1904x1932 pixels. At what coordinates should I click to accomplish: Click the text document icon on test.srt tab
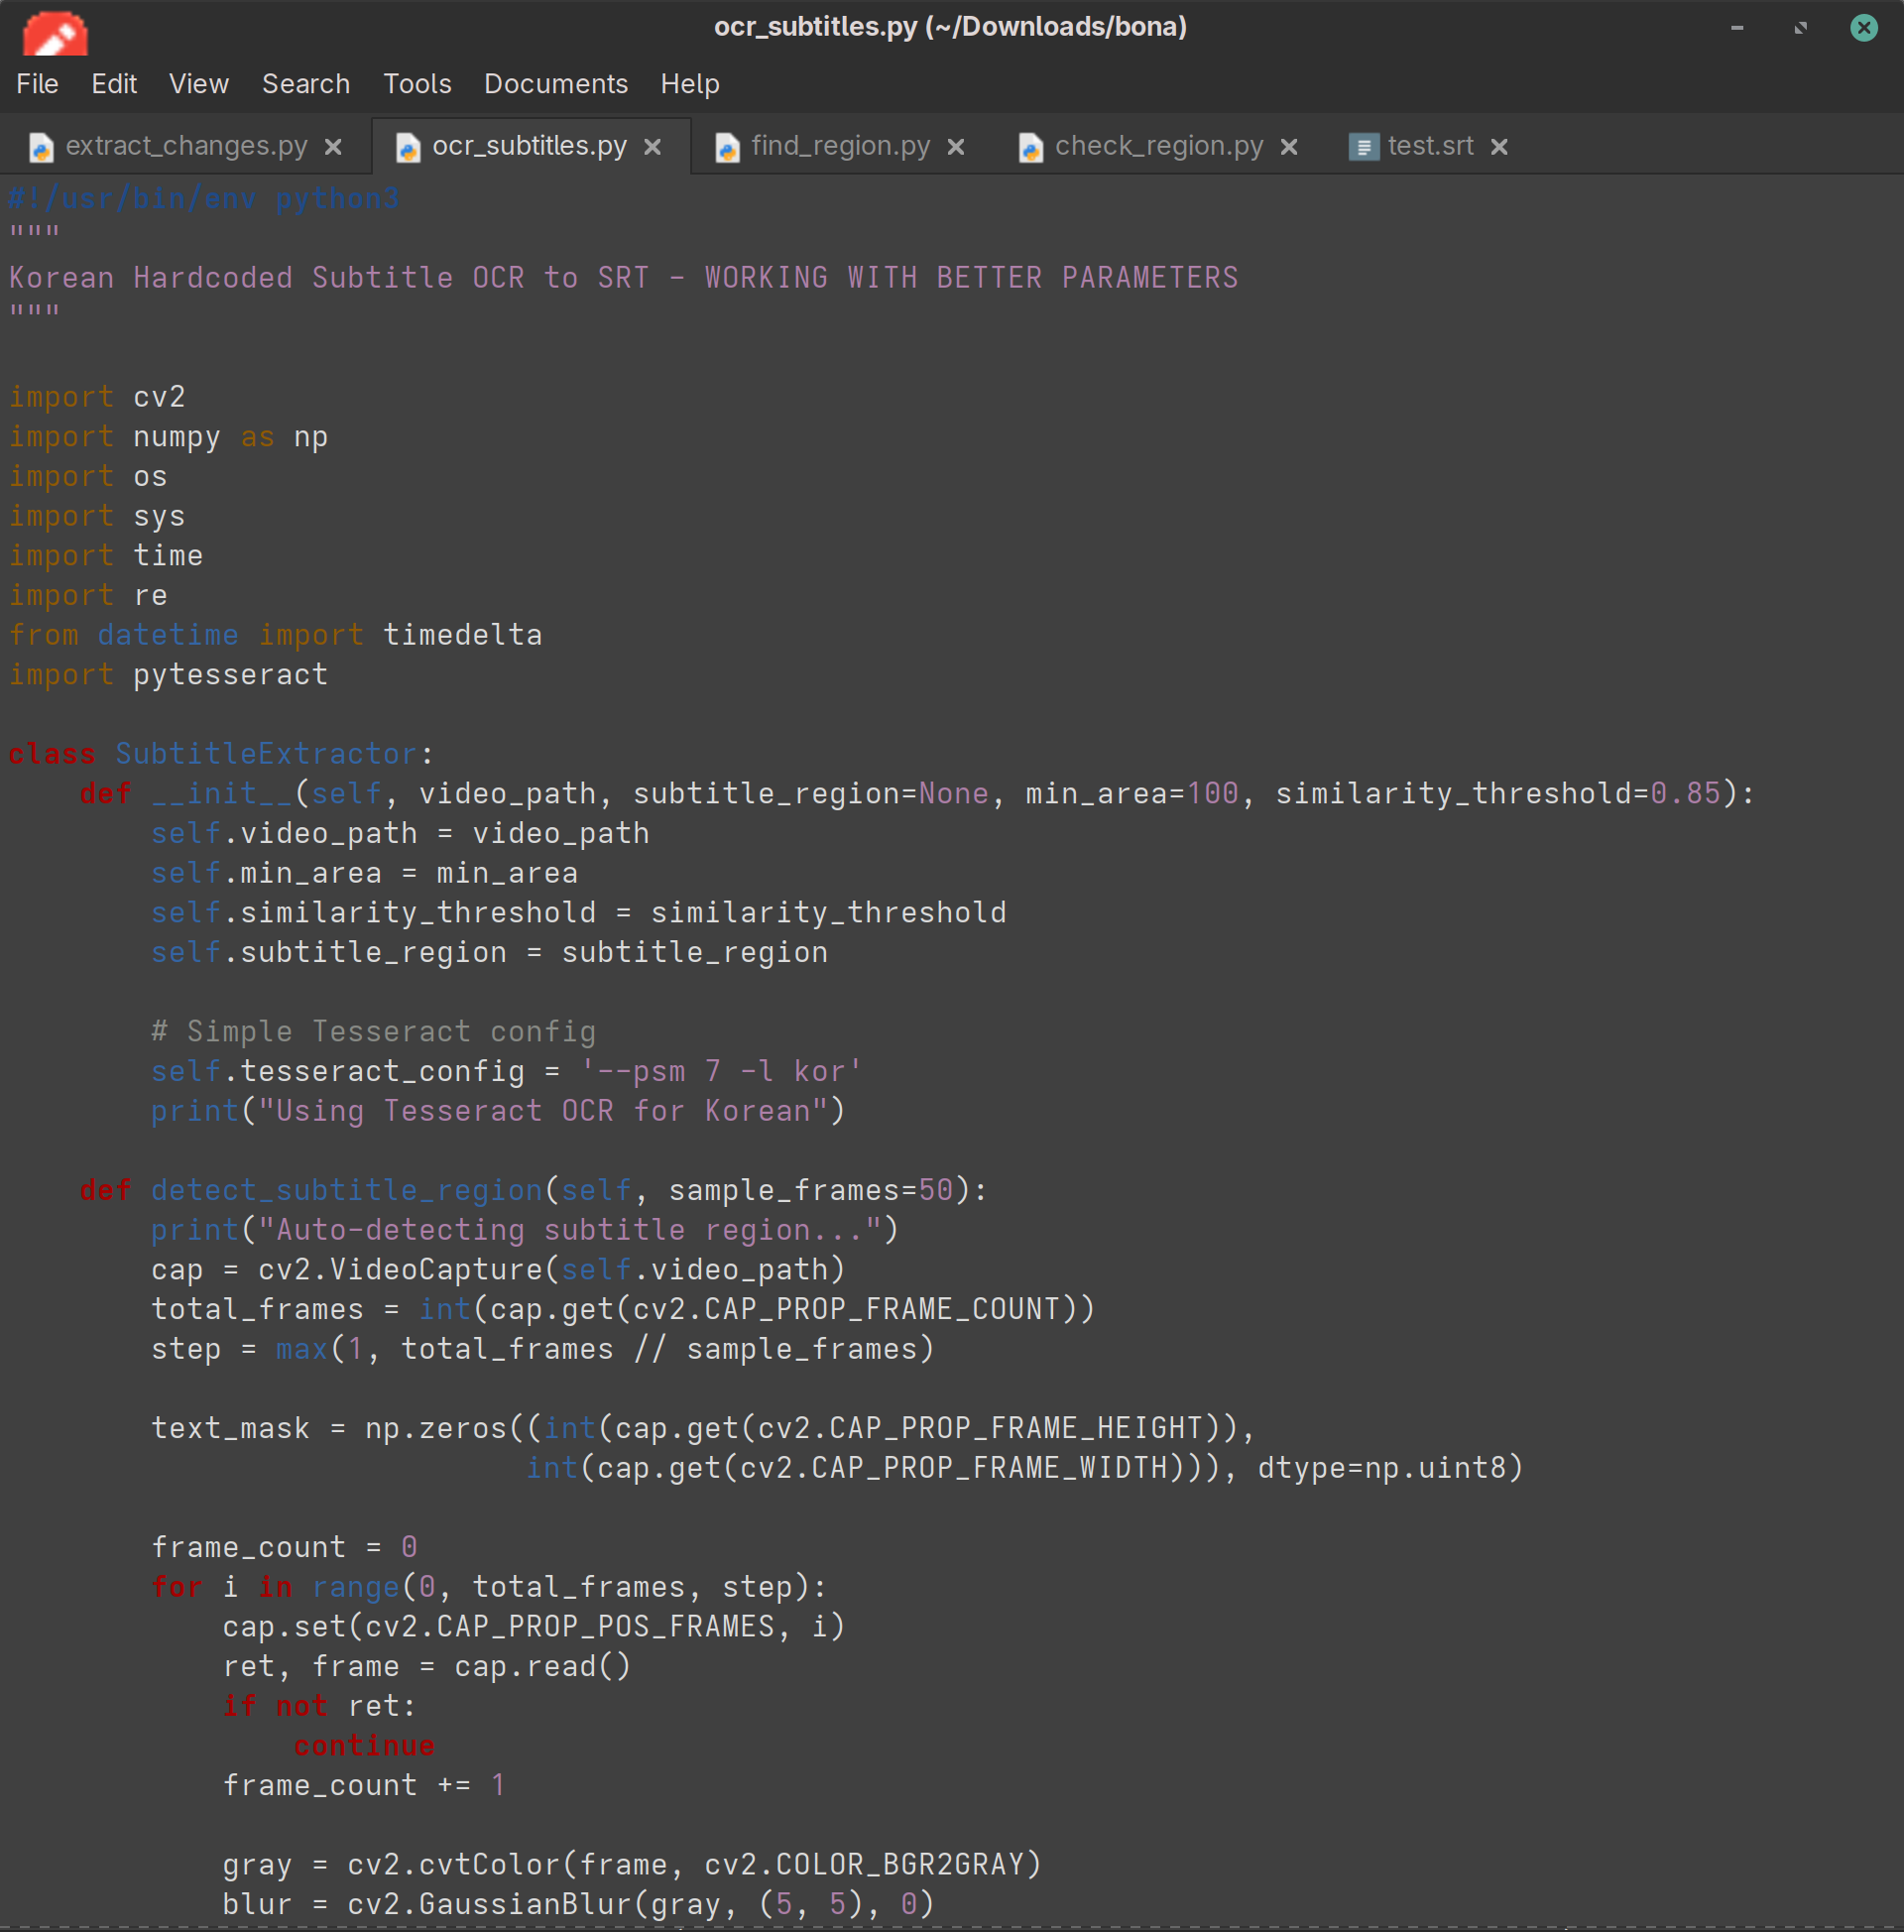click(x=1363, y=147)
